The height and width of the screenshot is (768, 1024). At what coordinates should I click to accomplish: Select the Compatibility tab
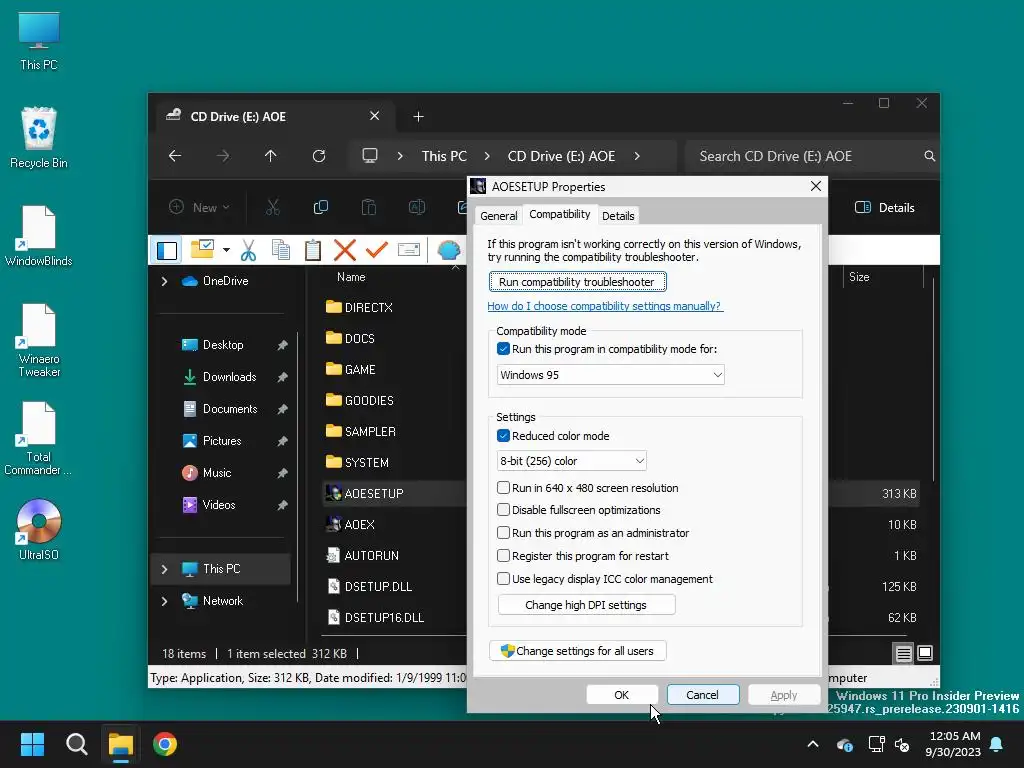click(x=560, y=214)
